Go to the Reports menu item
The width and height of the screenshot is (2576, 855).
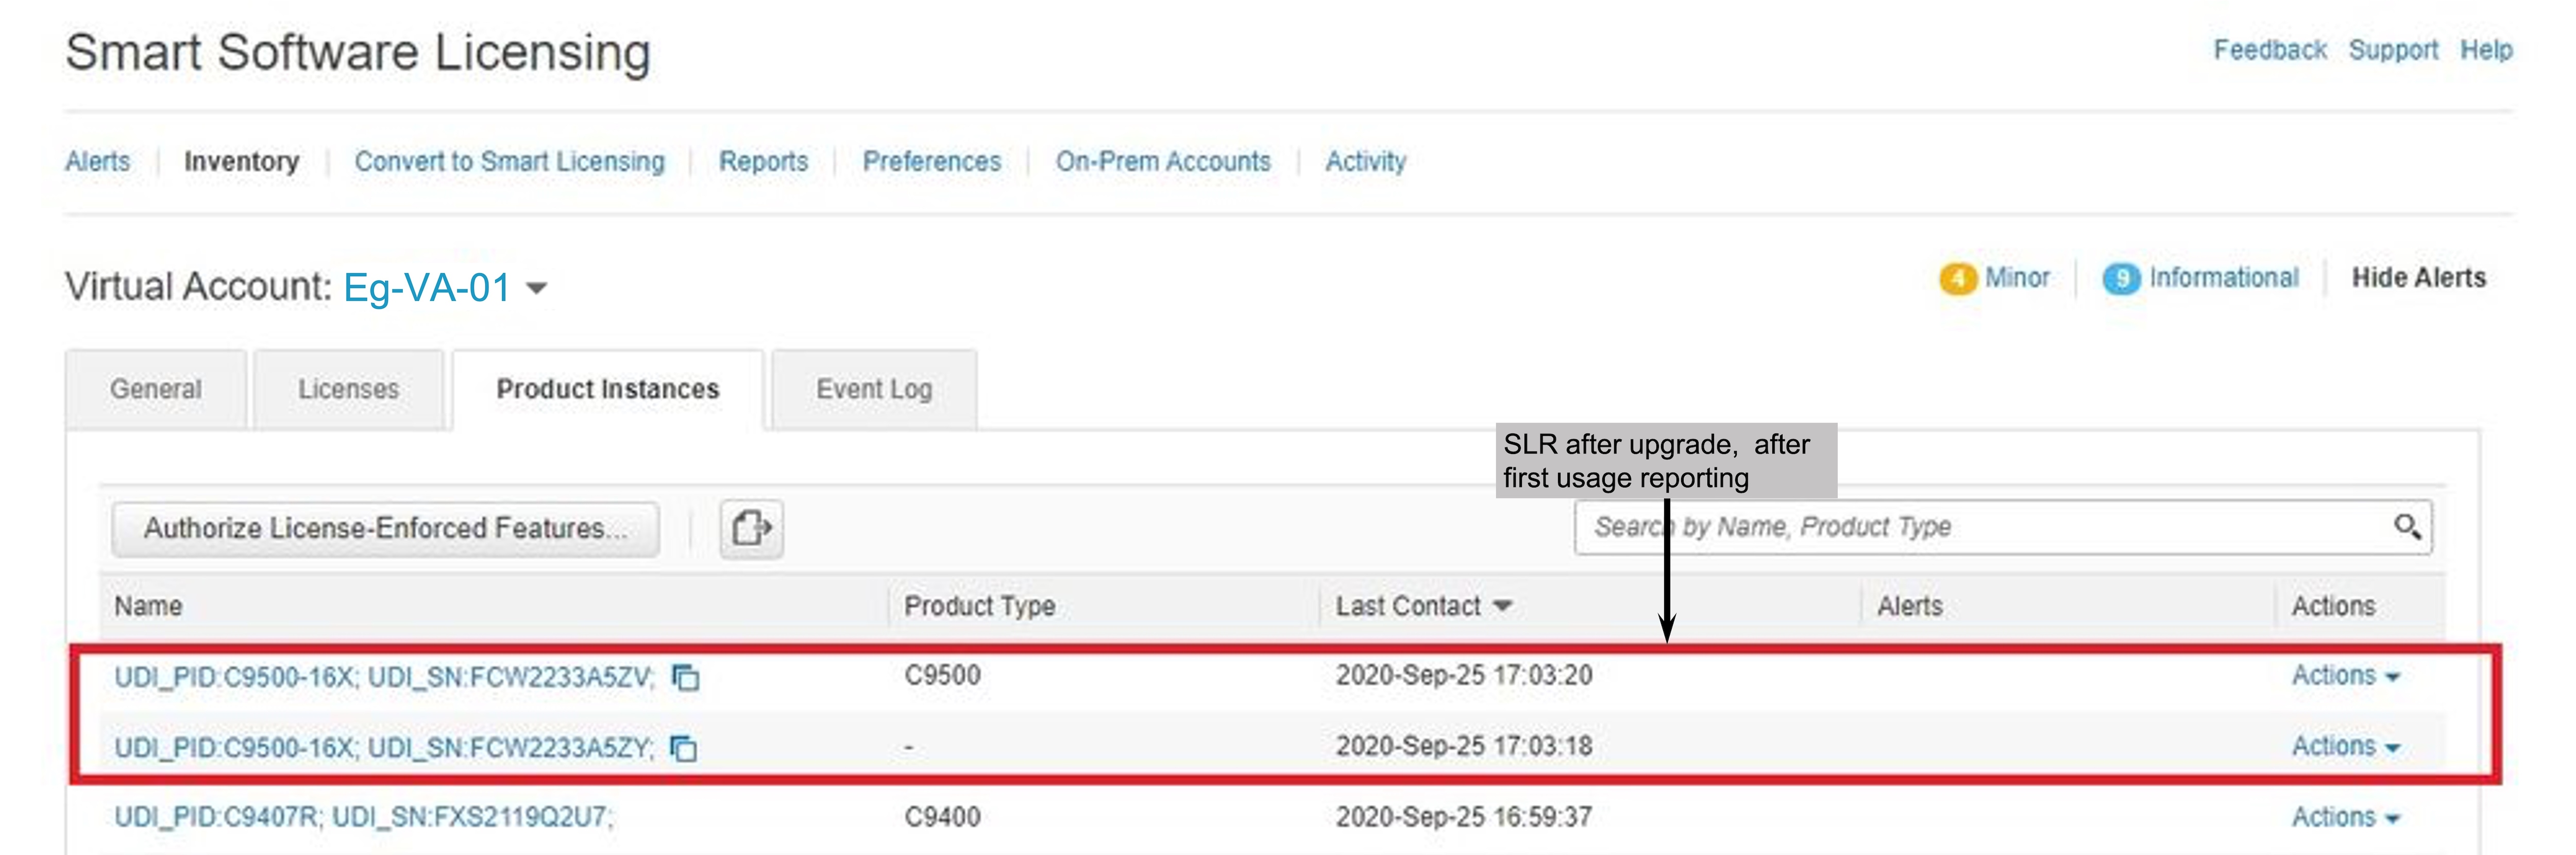tap(763, 161)
